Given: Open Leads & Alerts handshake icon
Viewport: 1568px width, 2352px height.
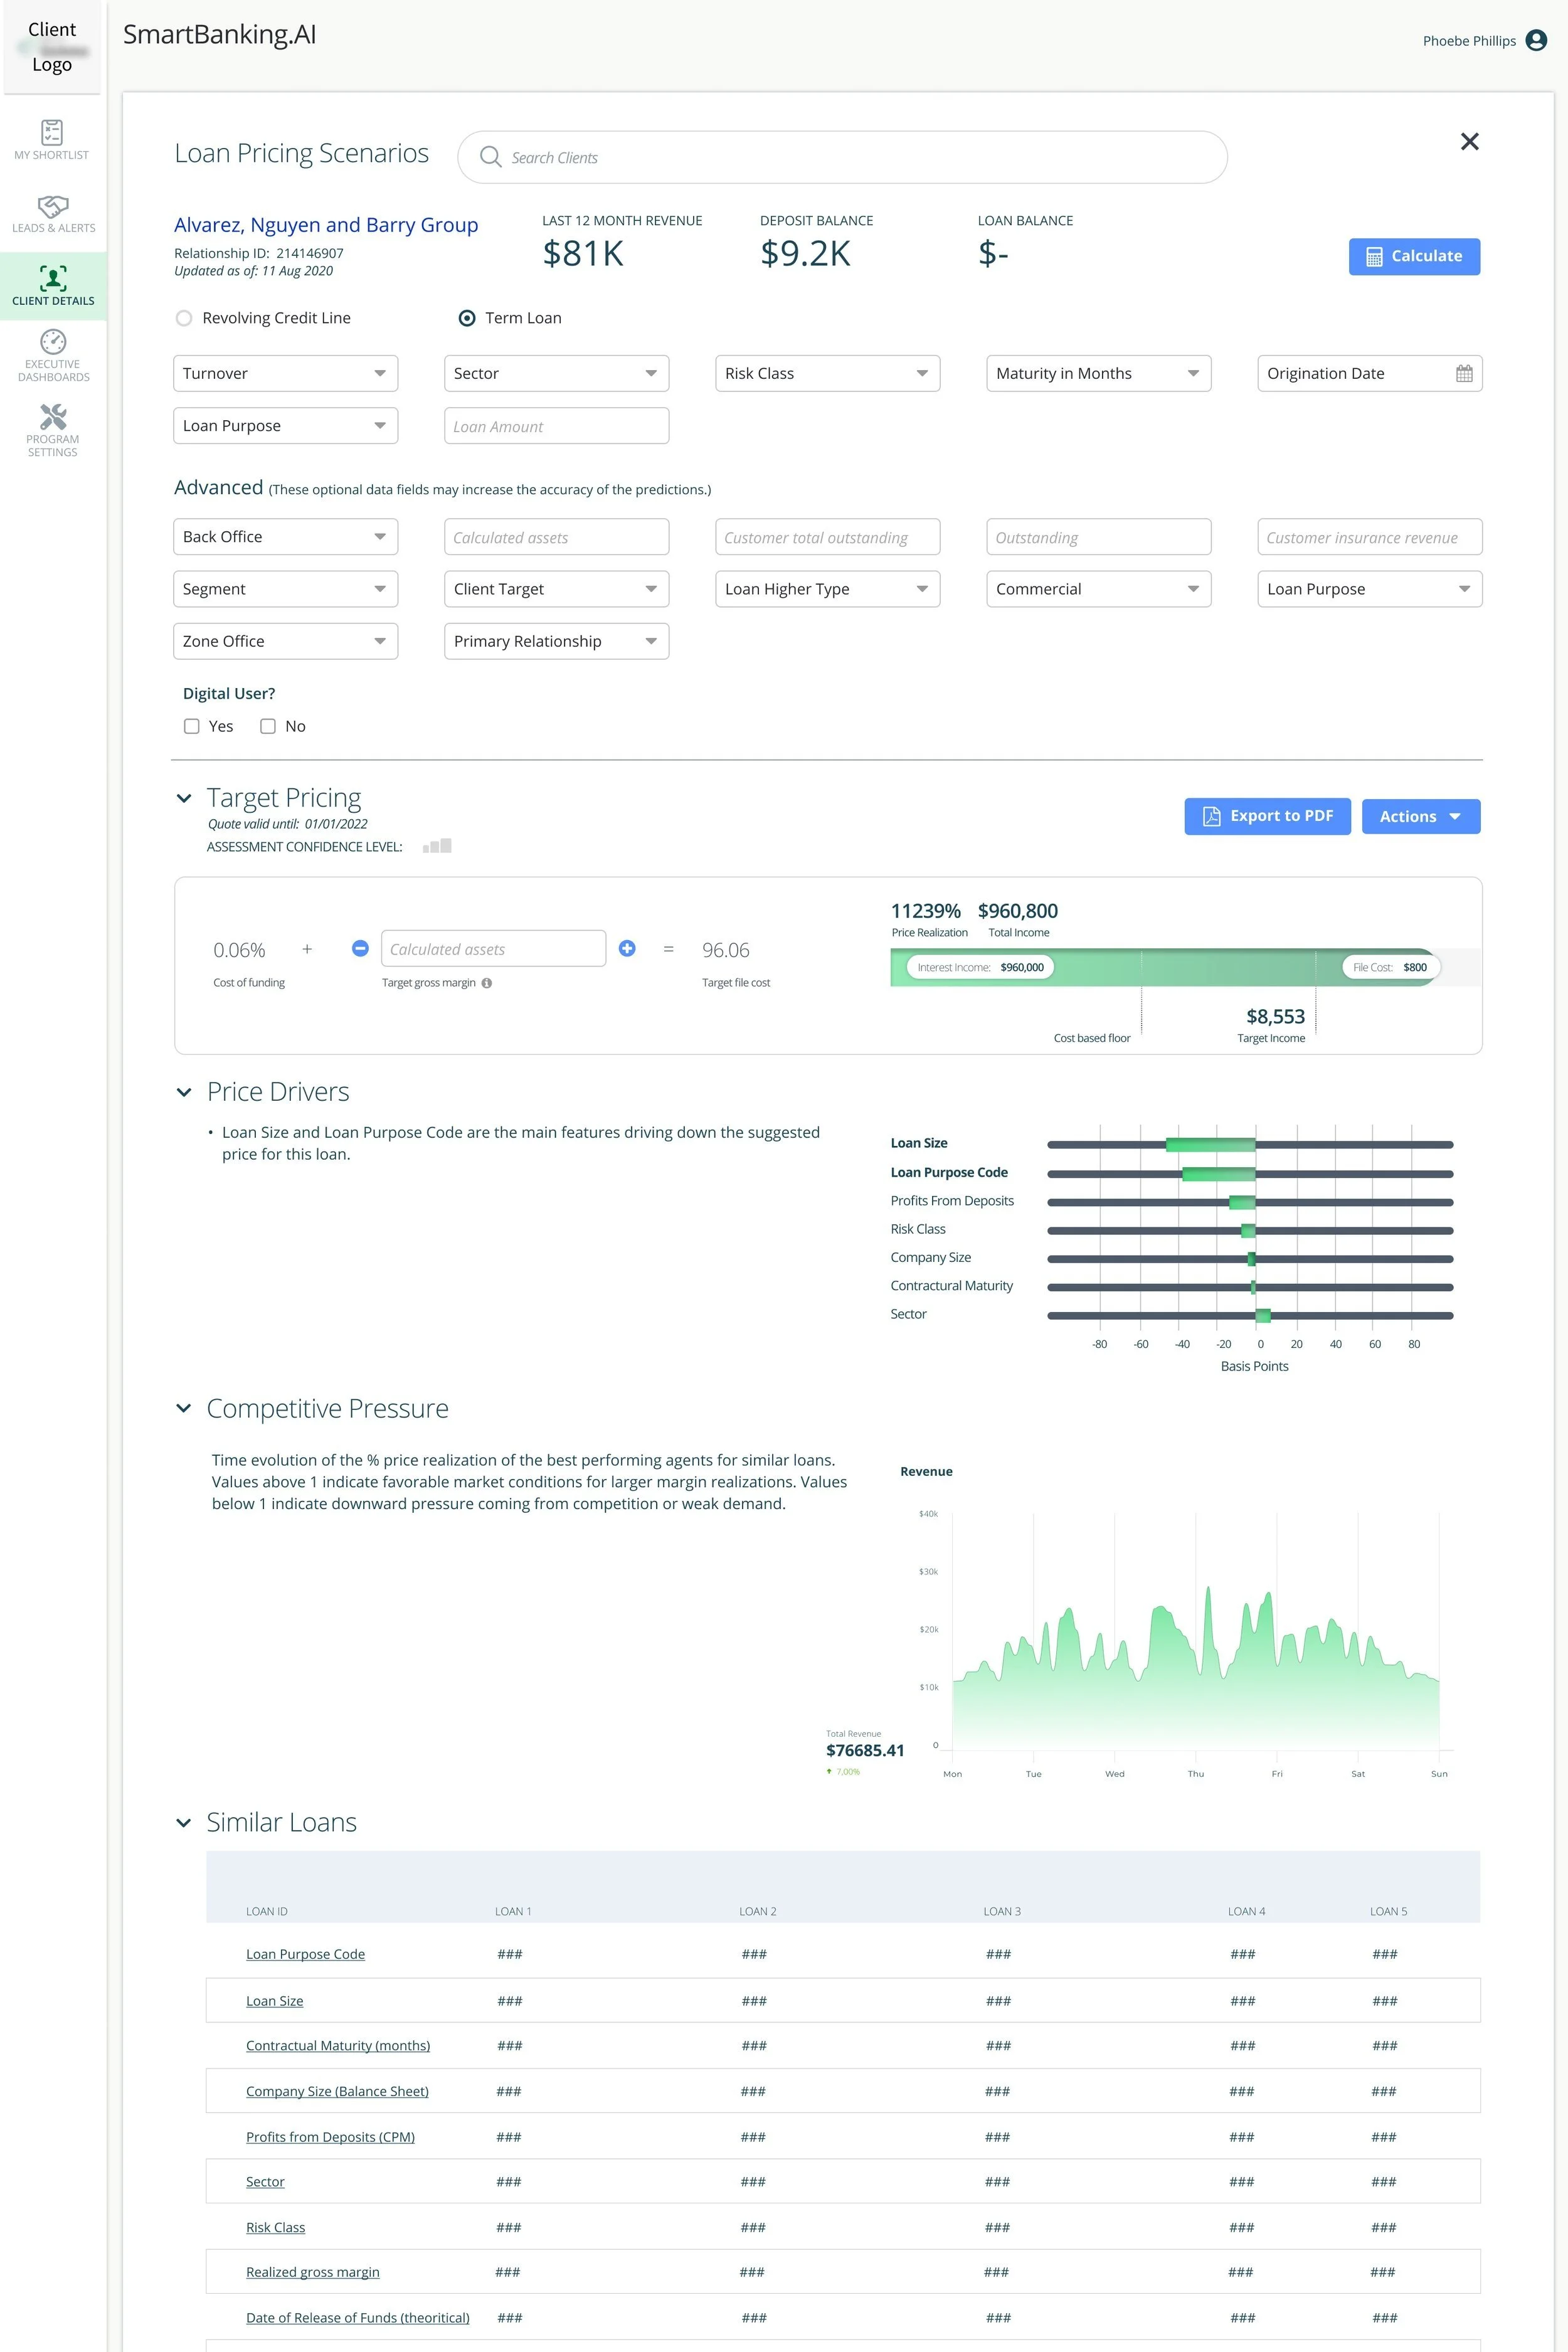Looking at the screenshot, I should click(52, 207).
